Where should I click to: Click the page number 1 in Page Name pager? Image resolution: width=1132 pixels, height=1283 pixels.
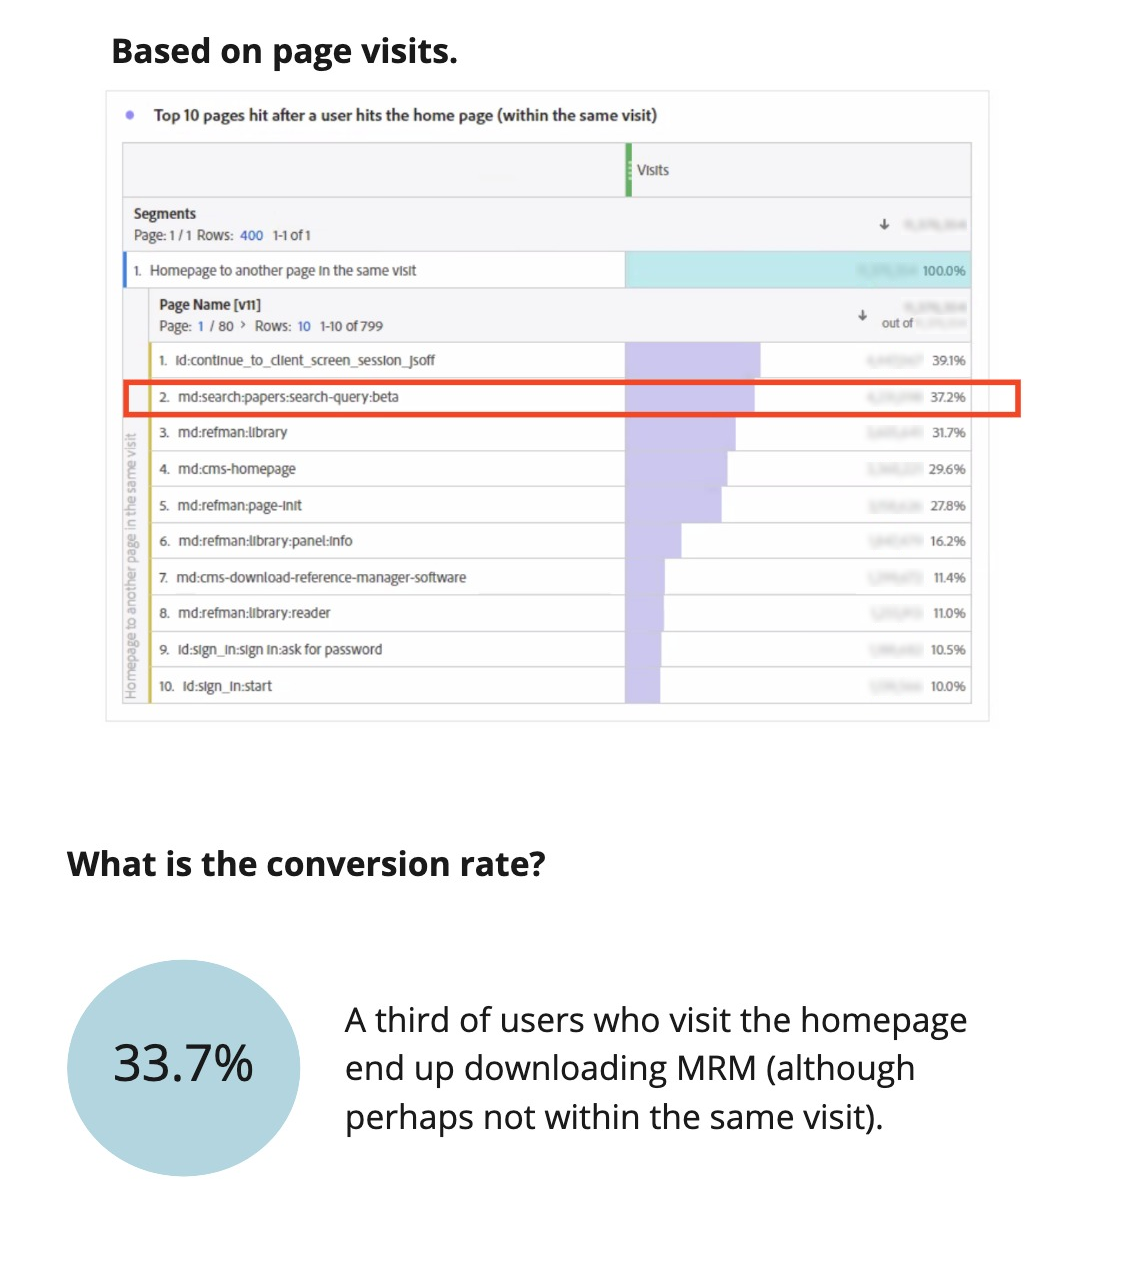click(201, 326)
